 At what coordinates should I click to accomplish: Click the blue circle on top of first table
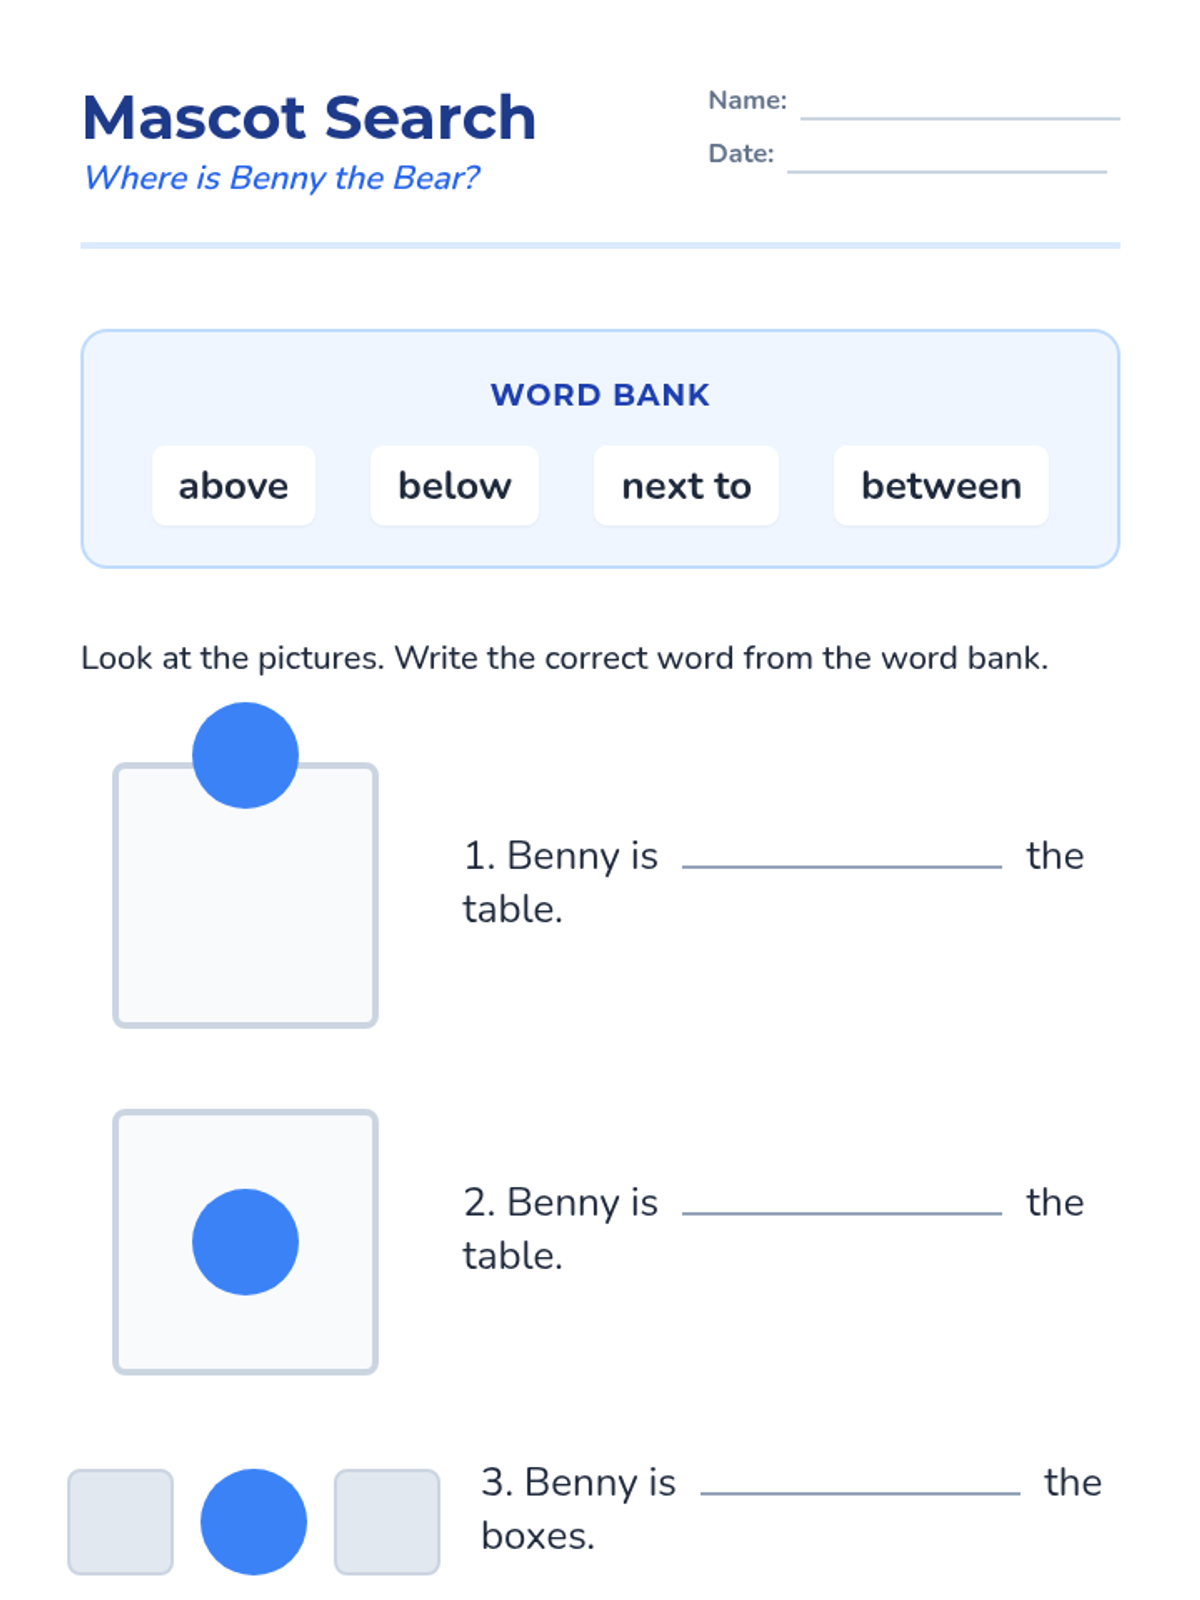245,755
